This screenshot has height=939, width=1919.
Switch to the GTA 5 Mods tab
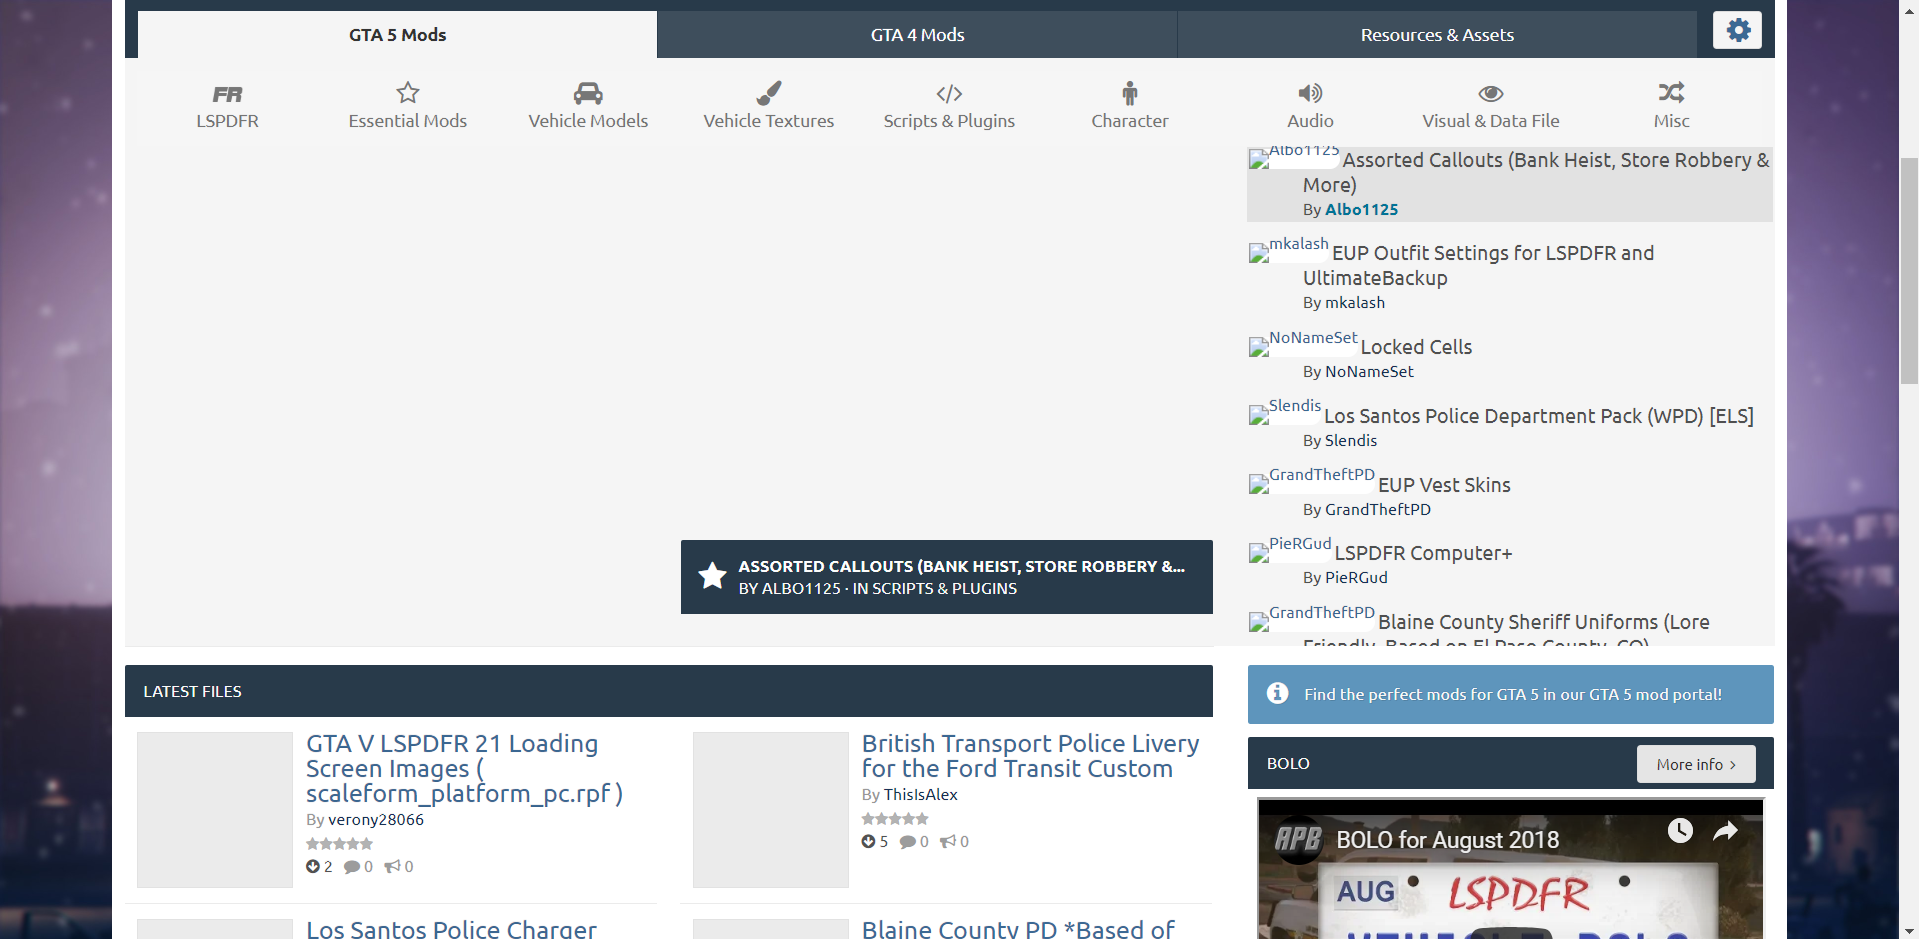(397, 35)
